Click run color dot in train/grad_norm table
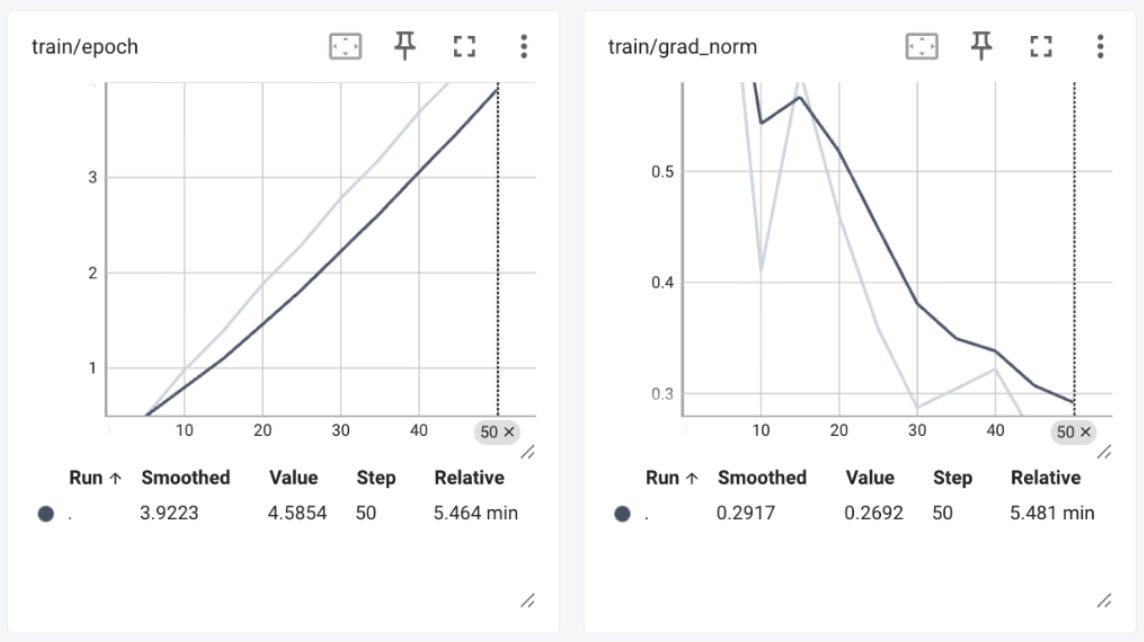 [x=622, y=514]
